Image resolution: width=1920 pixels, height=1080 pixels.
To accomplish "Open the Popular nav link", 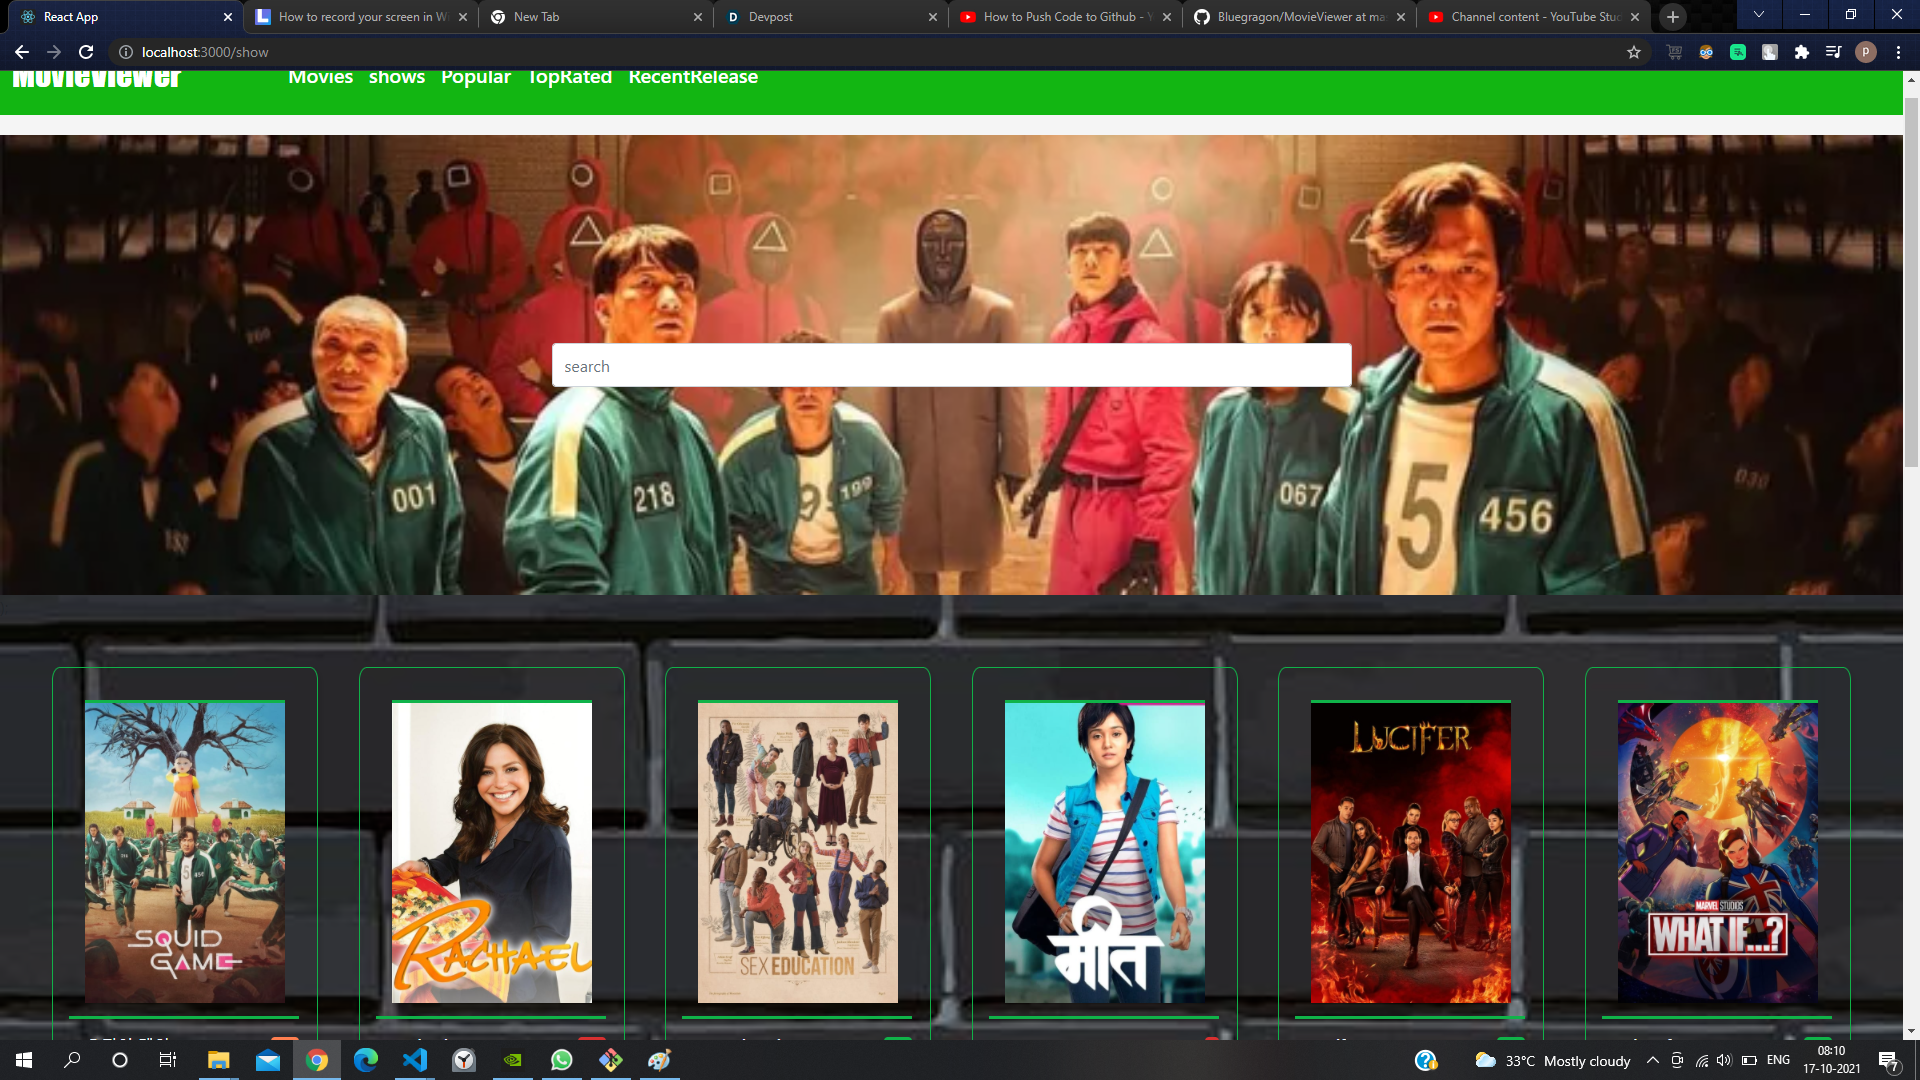I will coord(476,78).
